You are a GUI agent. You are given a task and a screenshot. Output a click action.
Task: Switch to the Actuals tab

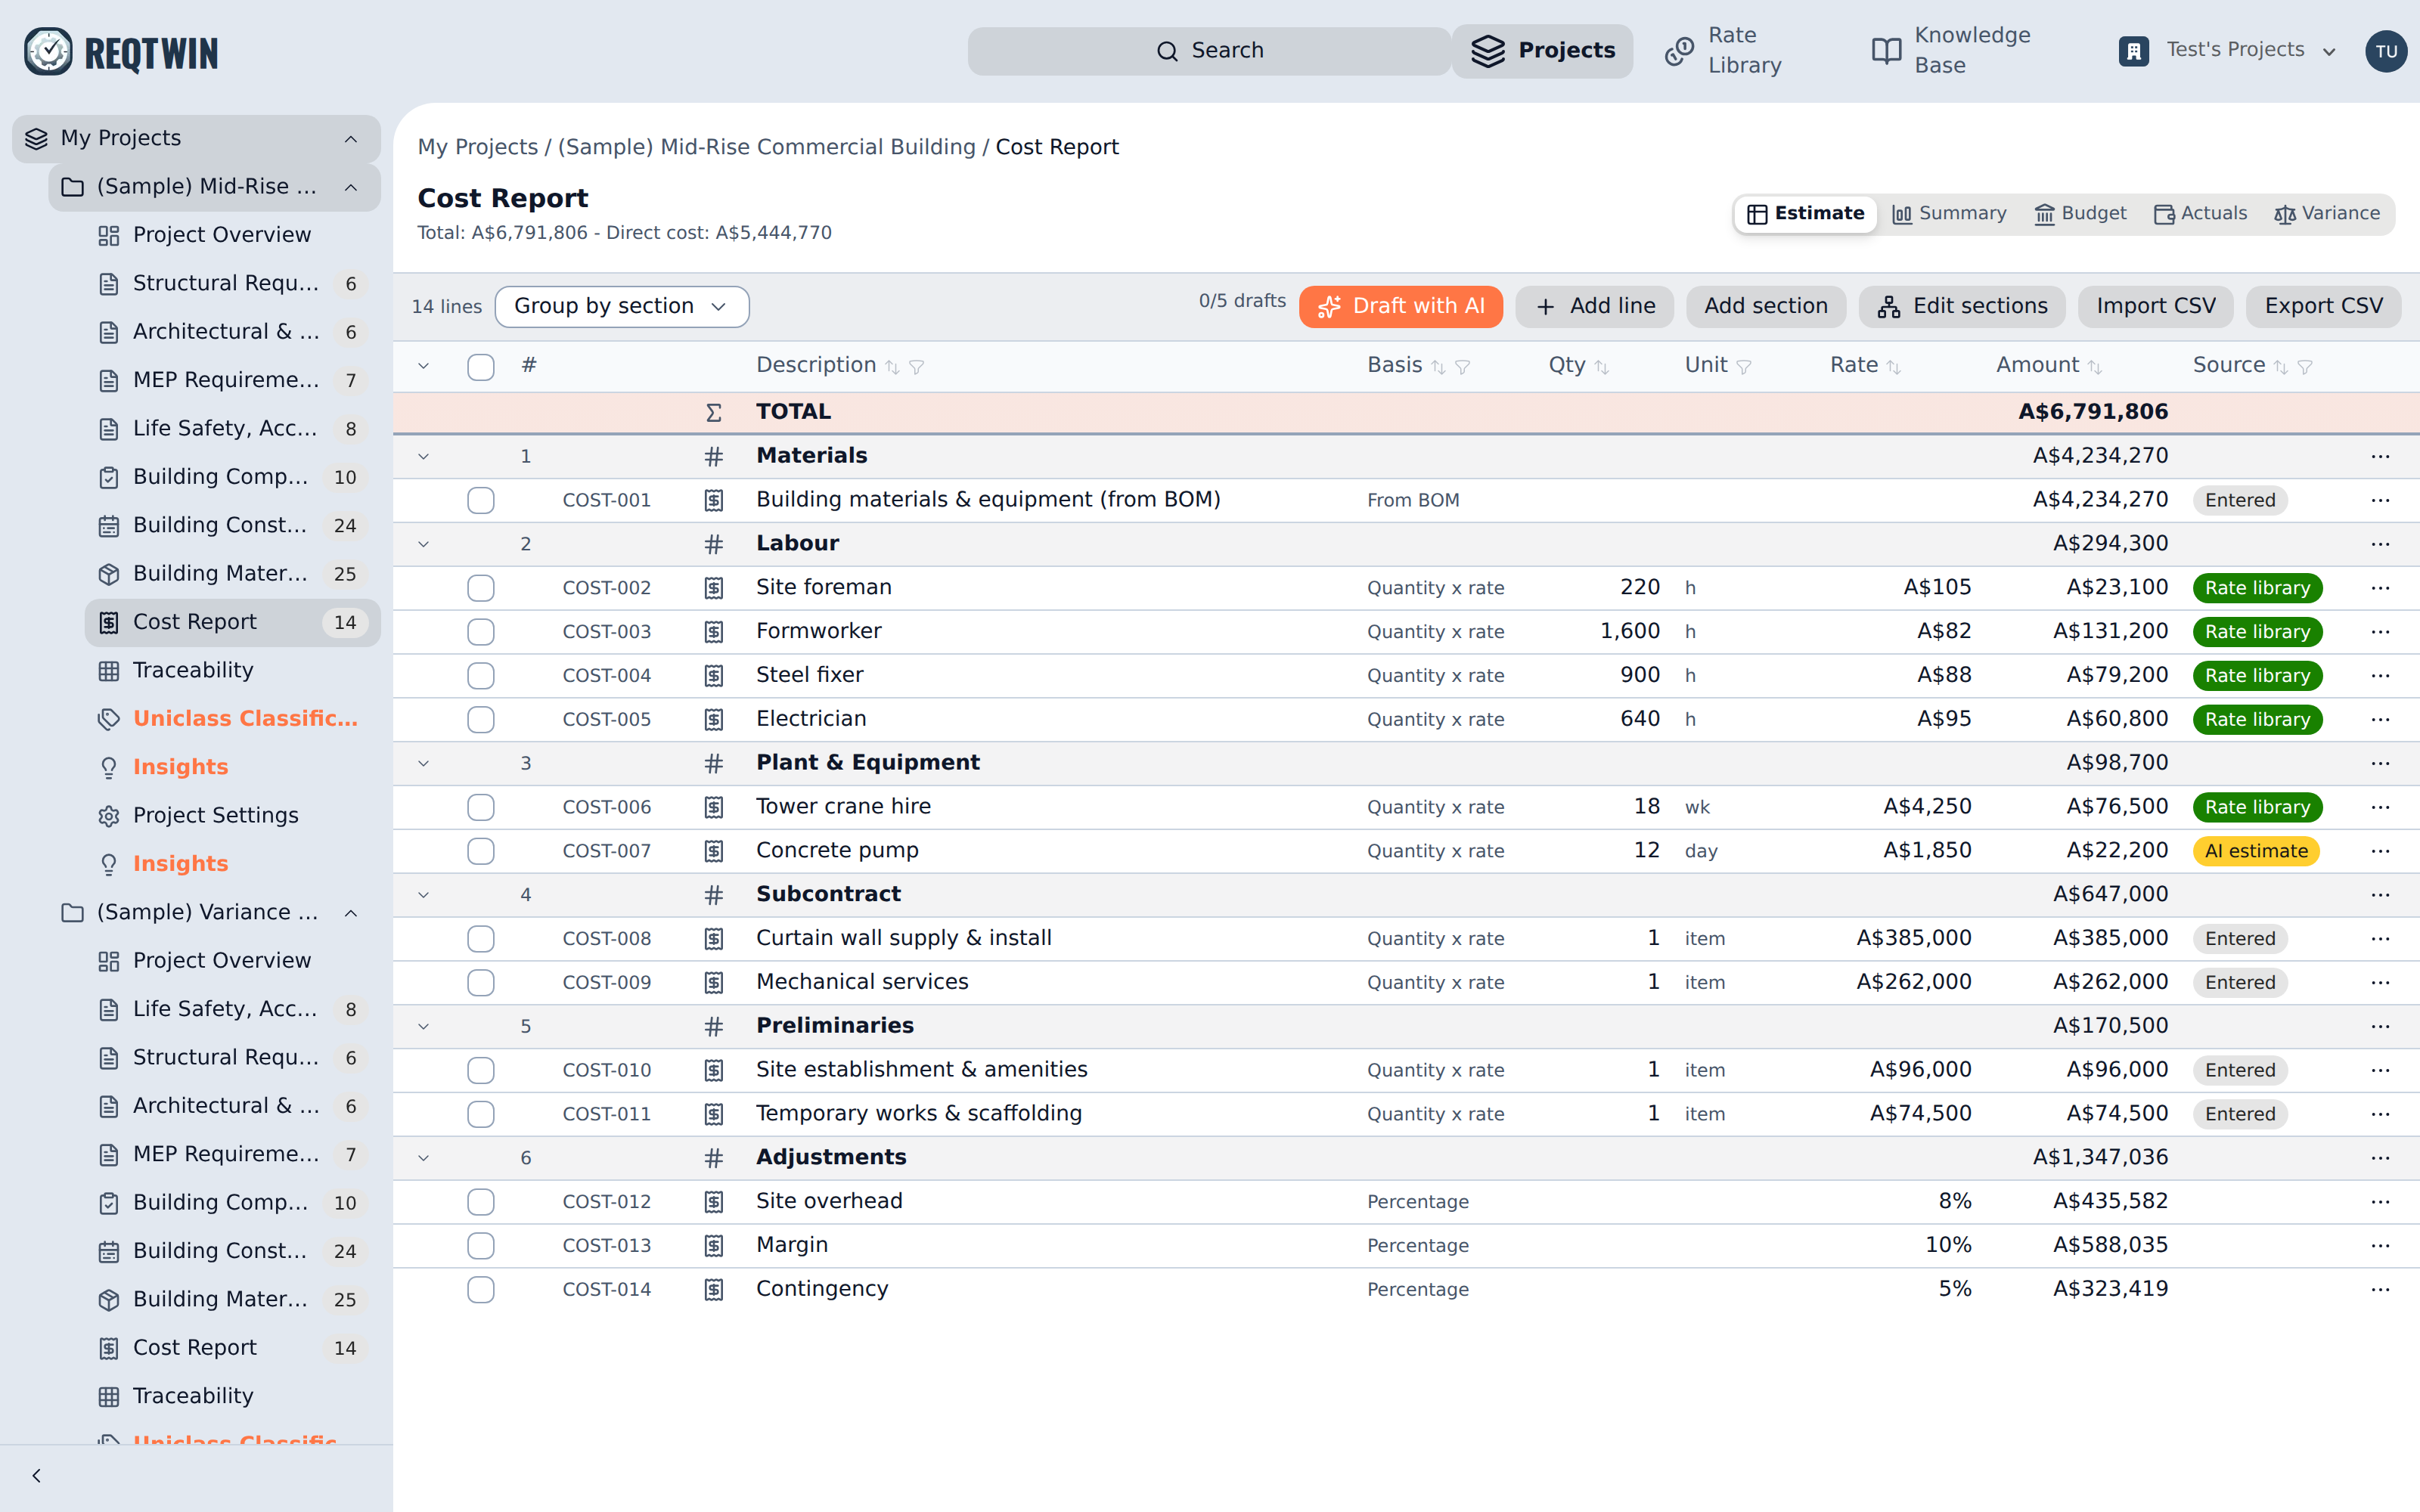click(2200, 214)
